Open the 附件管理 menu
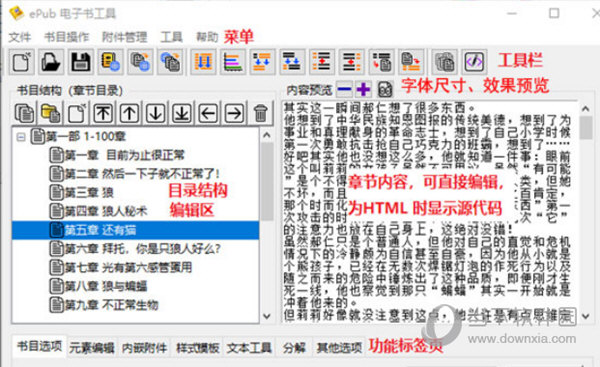Viewport: 600px width, 367px height. [x=125, y=37]
